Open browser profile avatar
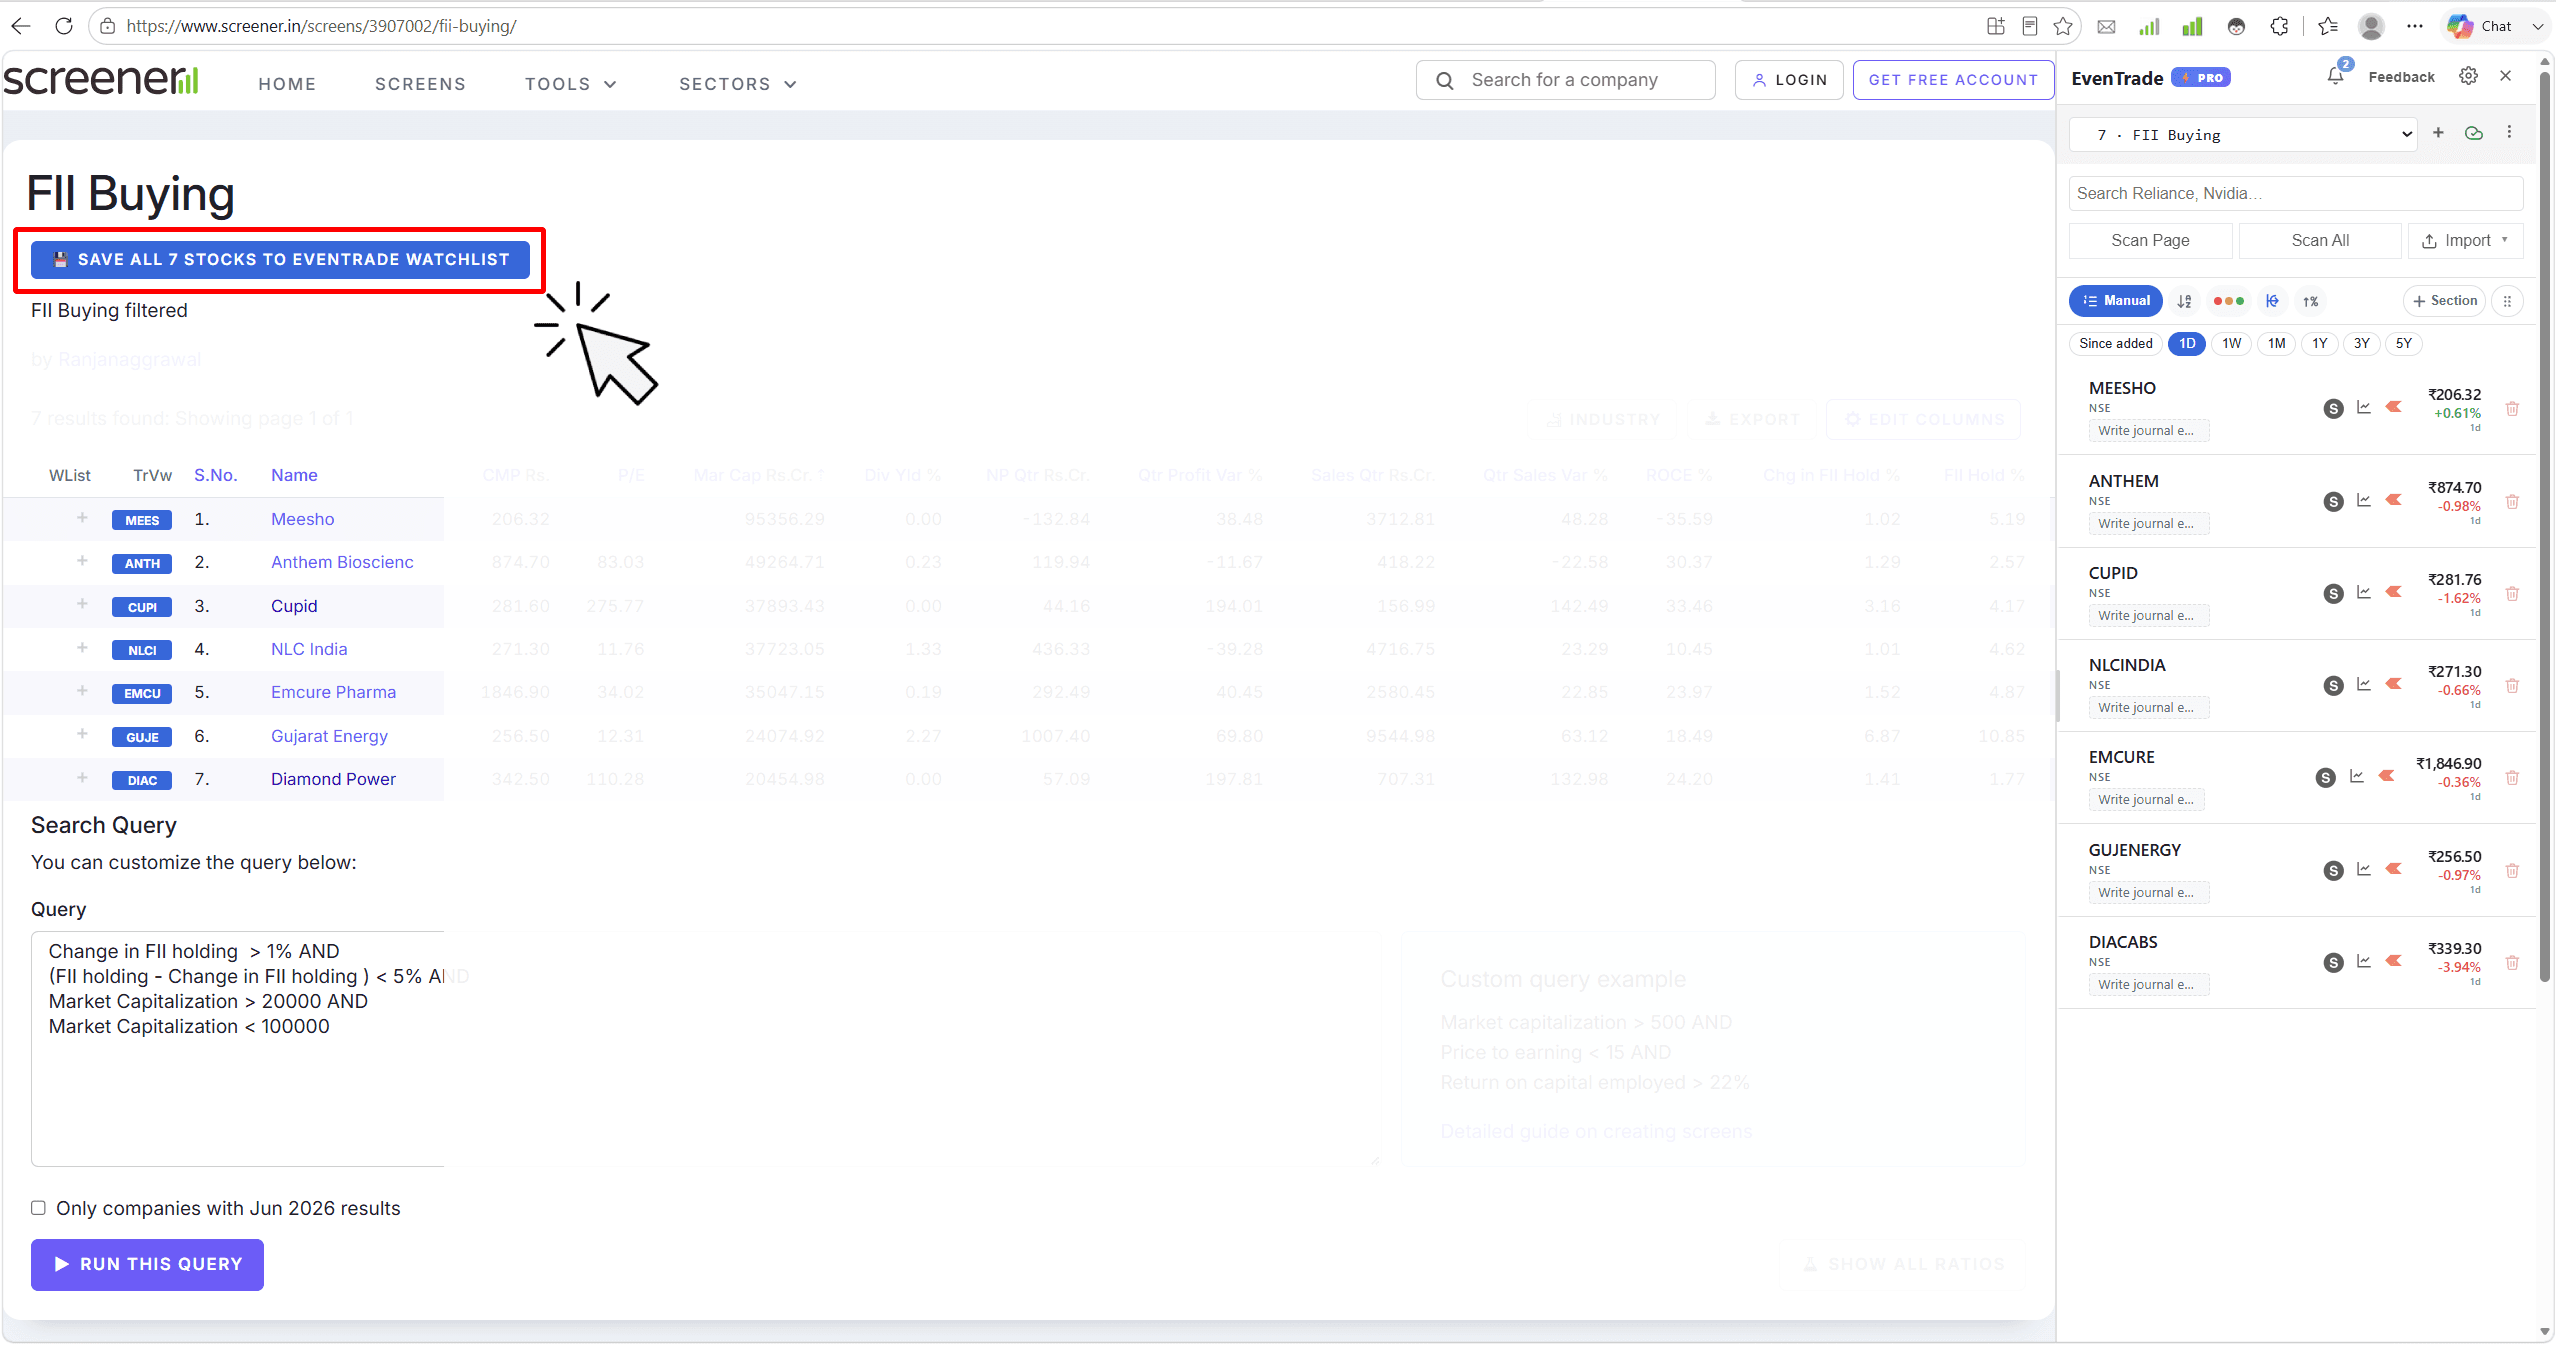Viewport: 2557px width, 1345px height. (2370, 26)
